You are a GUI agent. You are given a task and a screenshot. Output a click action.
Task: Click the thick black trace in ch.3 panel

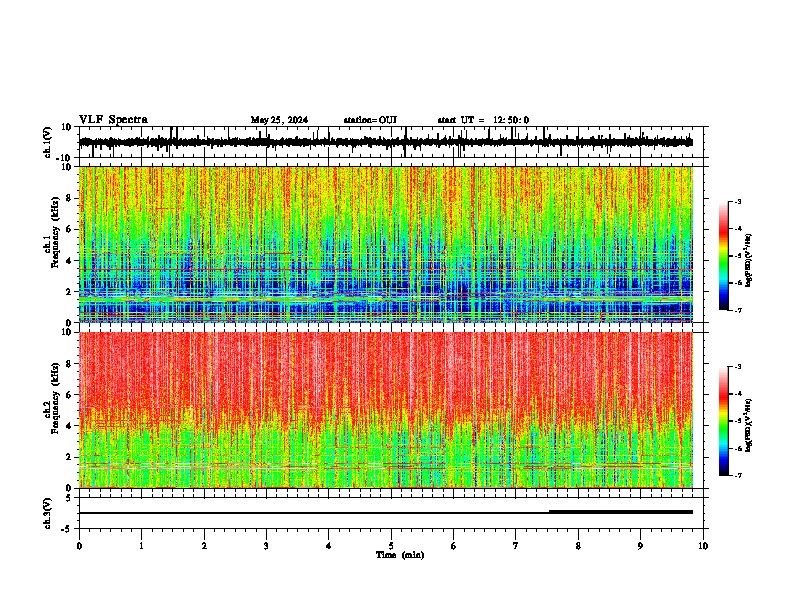tap(620, 512)
